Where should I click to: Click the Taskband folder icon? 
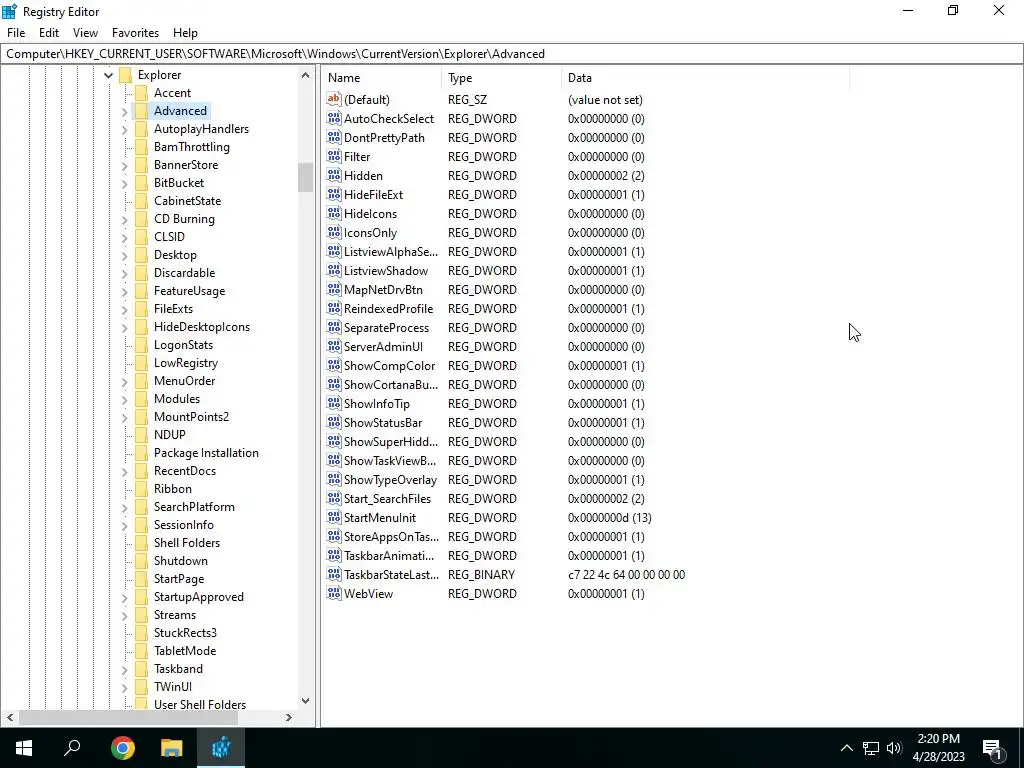[141, 669]
